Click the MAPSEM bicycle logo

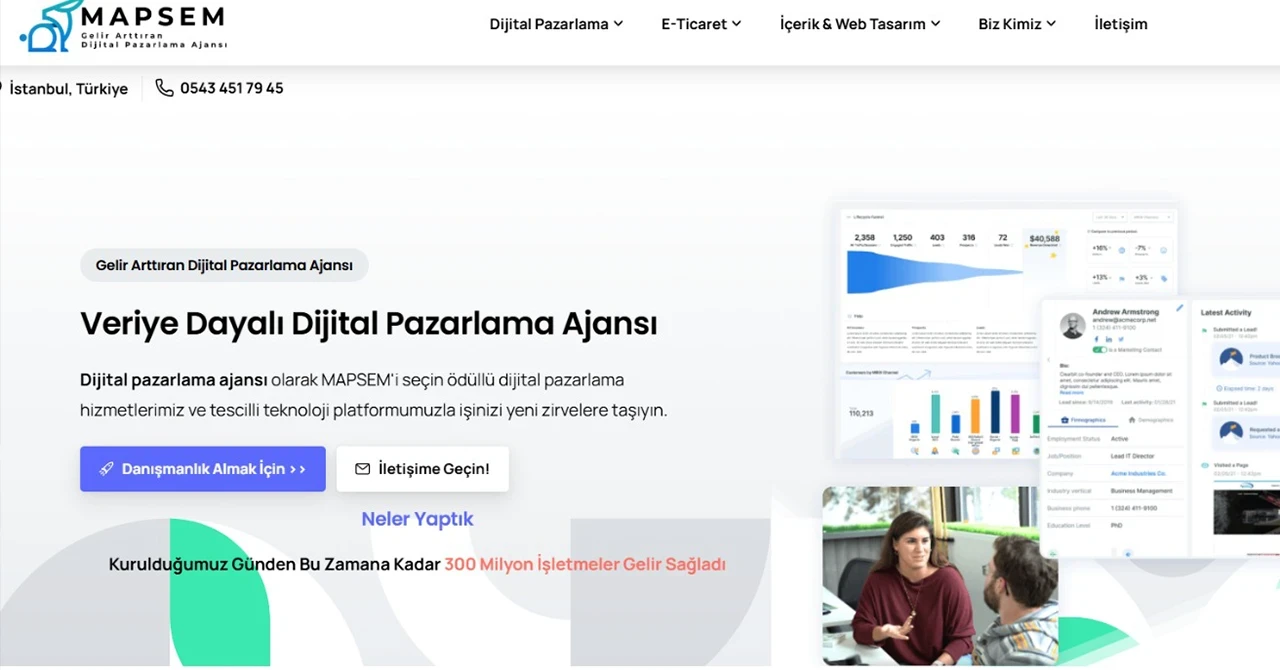[45, 30]
